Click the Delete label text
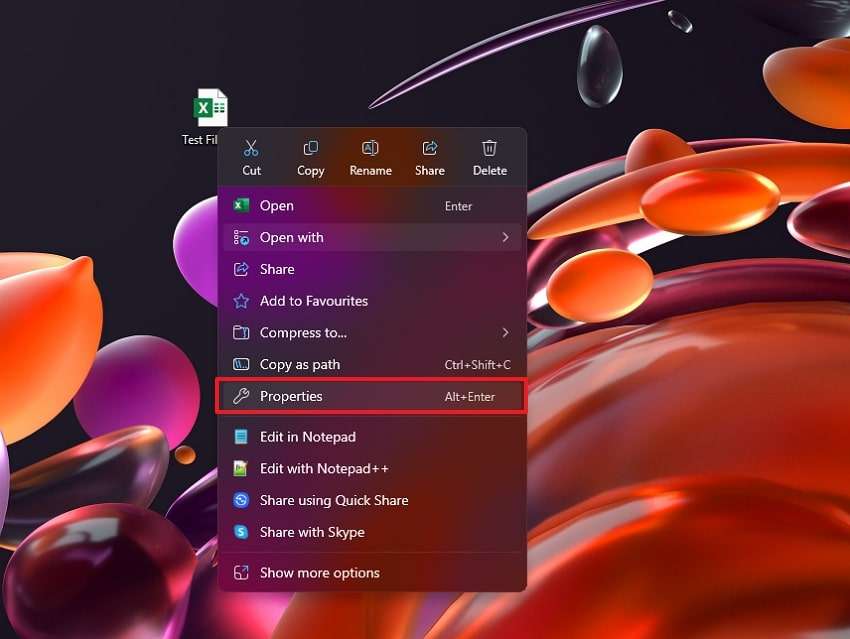 coord(490,170)
